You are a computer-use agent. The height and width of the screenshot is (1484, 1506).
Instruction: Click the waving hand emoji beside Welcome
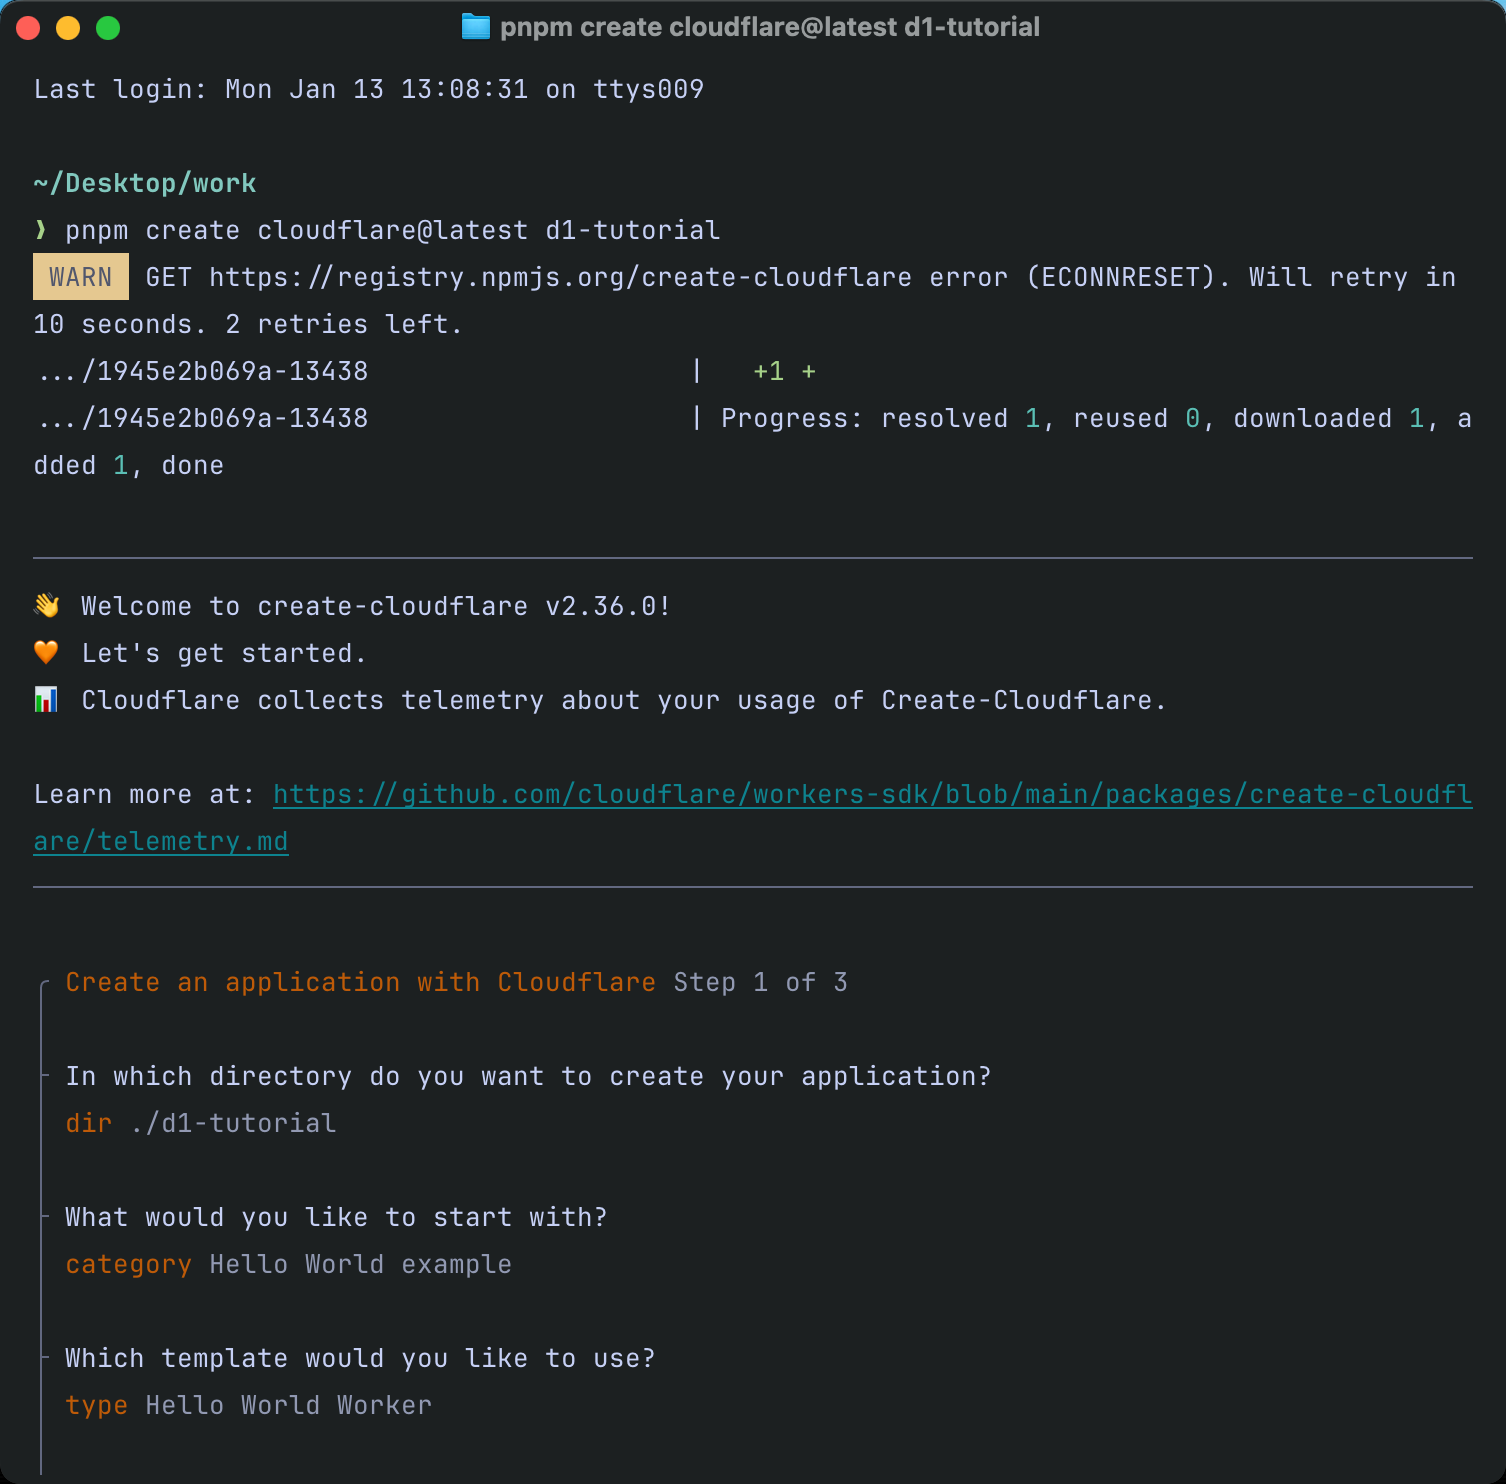point(46,606)
